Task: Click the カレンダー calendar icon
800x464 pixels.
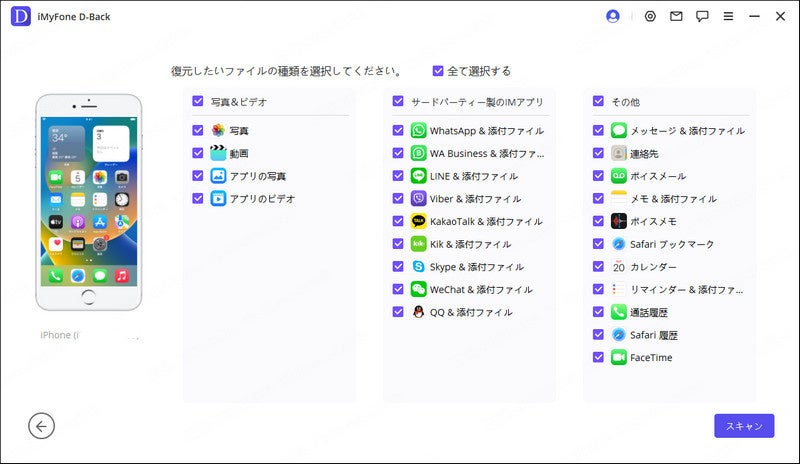Action: pyautogui.click(x=618, y=266)
